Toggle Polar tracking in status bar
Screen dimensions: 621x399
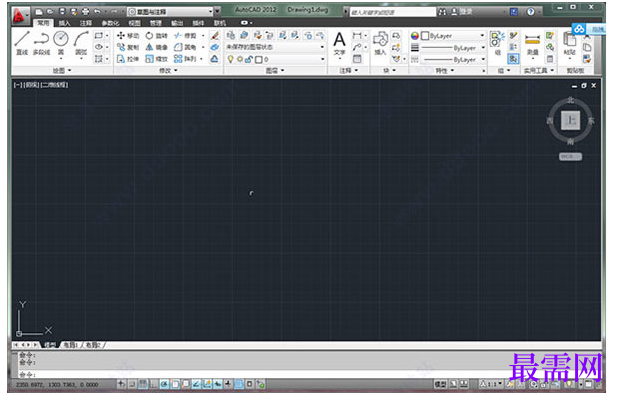tap(164, 384)
